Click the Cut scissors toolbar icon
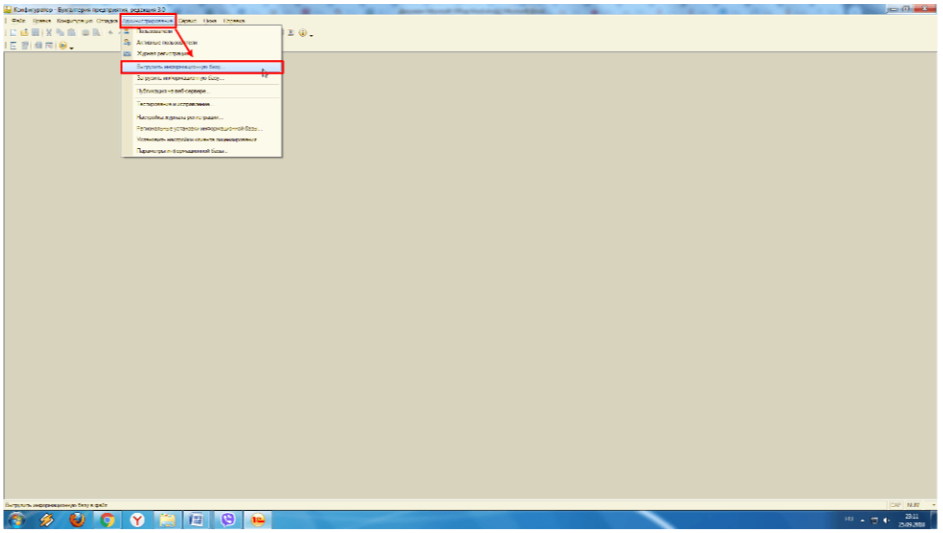 tap(49, 32)
